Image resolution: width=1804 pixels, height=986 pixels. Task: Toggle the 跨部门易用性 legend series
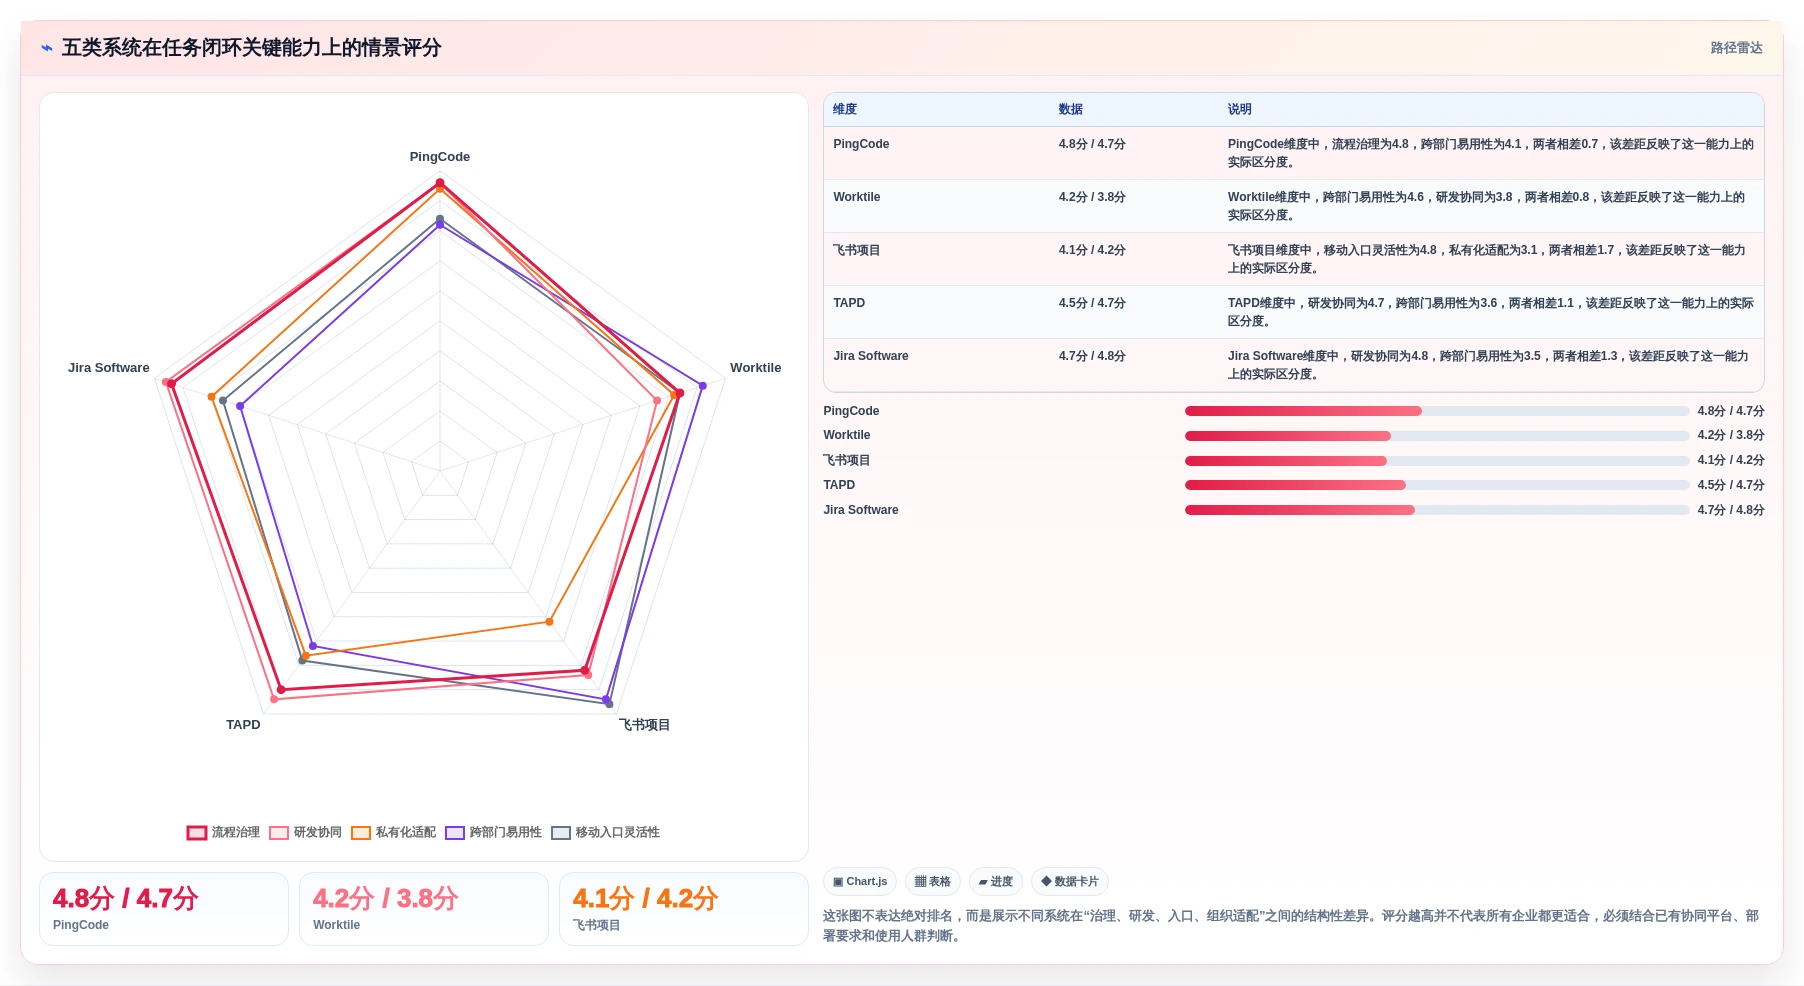coord(494,832)
